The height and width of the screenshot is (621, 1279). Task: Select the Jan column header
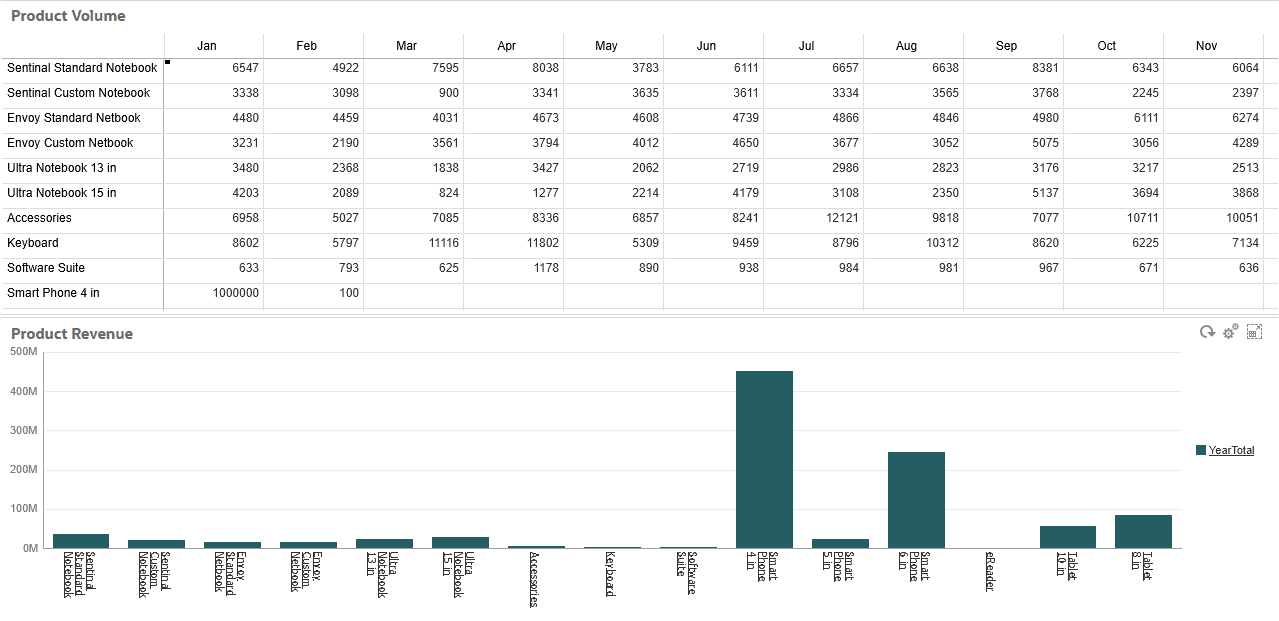tap(207, 45)
